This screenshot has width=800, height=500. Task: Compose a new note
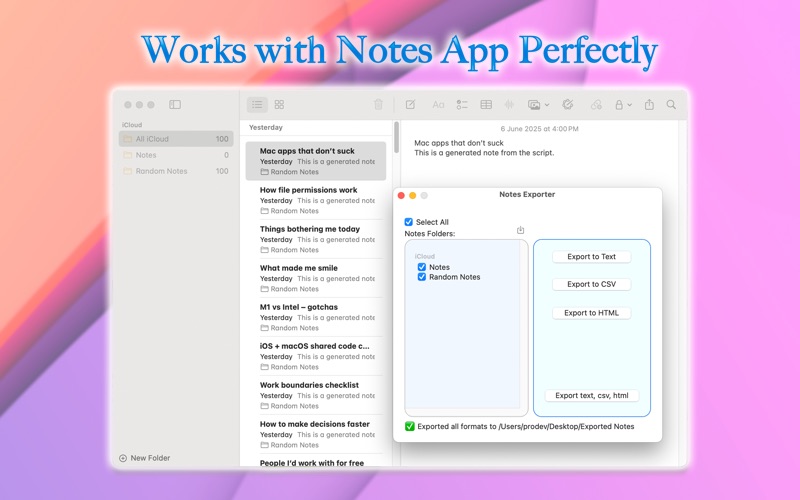[410, 105]
